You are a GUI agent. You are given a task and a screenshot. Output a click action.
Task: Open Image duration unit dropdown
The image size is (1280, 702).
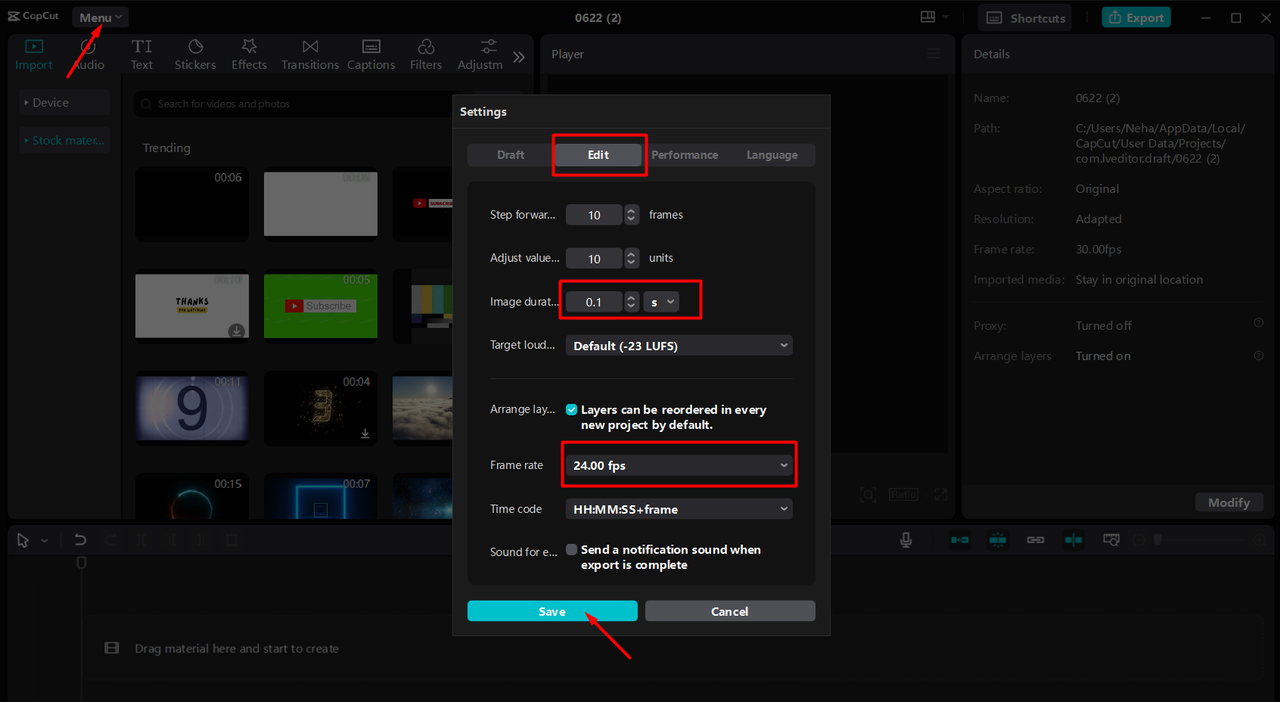click(x=661, y=301)
